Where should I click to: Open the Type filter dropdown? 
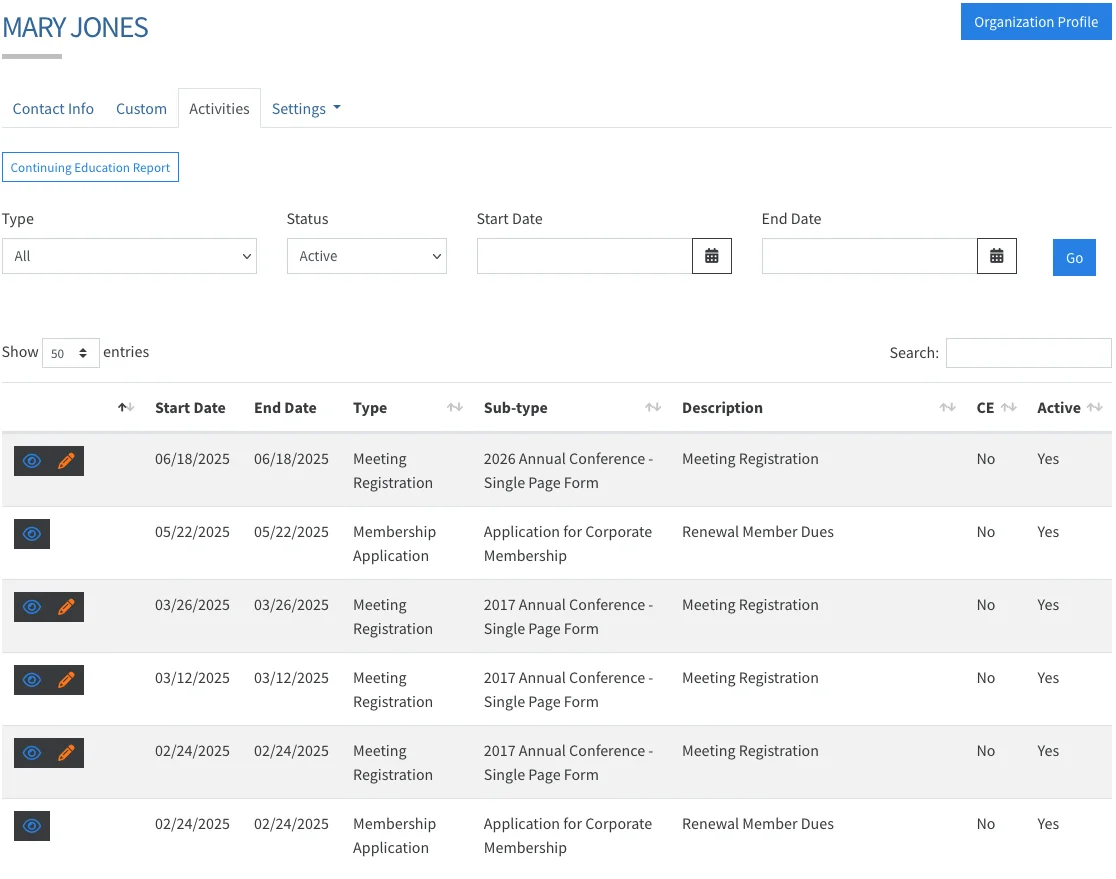130,256
